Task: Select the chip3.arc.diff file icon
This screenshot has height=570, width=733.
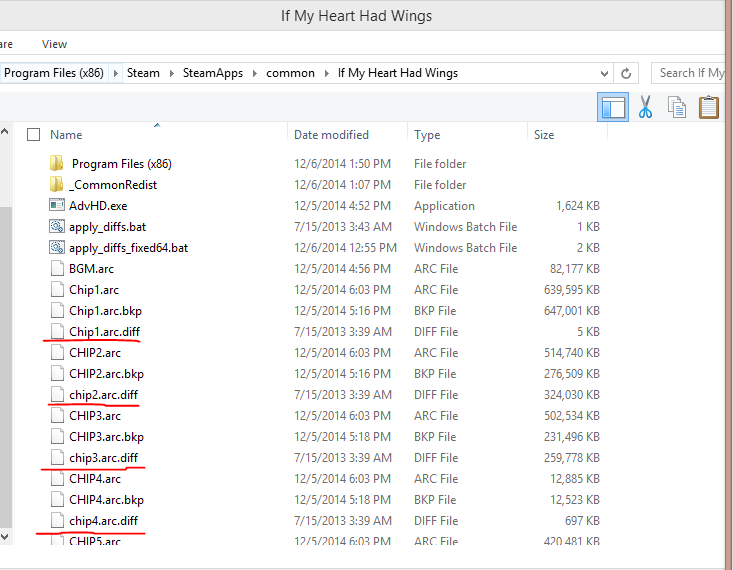Action: coord(57,457)
